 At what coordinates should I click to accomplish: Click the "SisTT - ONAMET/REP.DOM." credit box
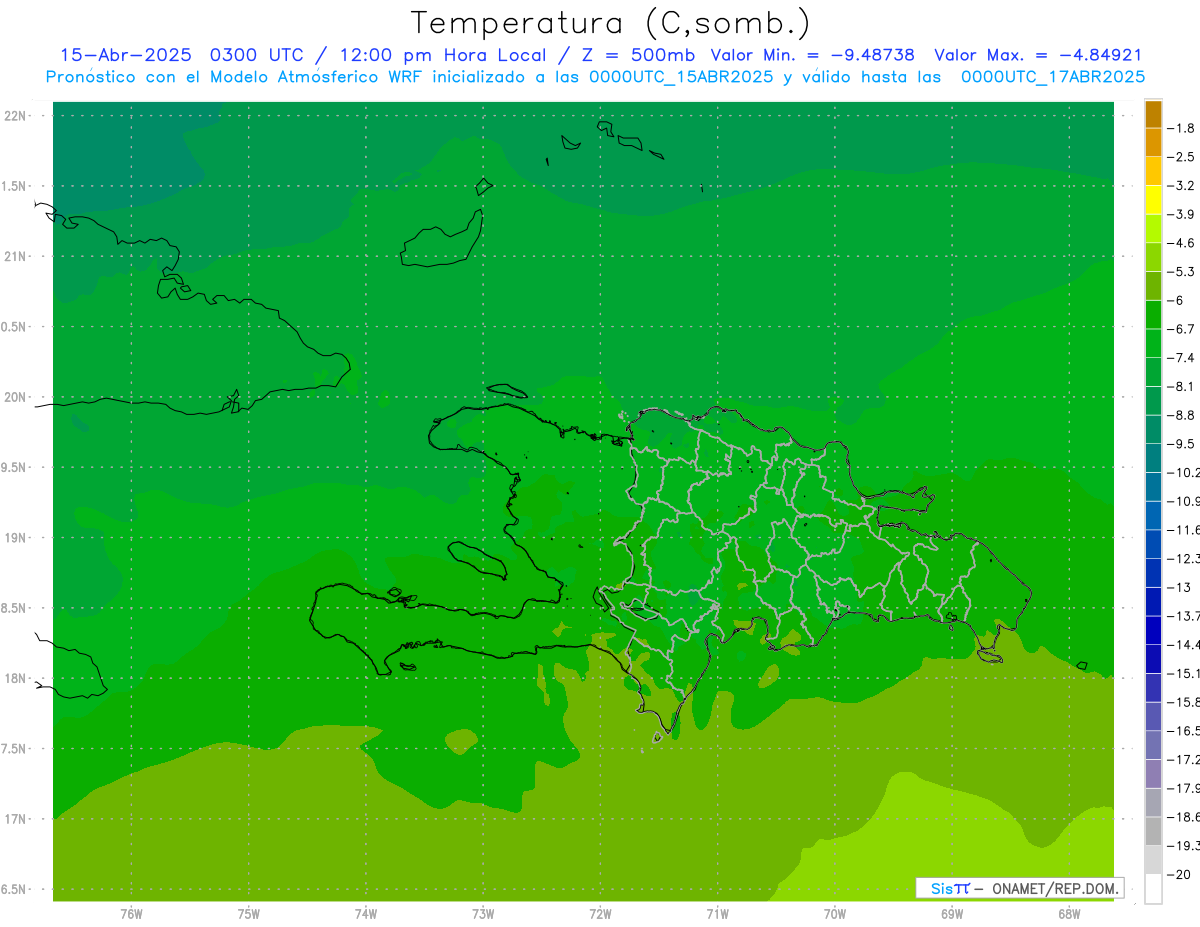1020,888
